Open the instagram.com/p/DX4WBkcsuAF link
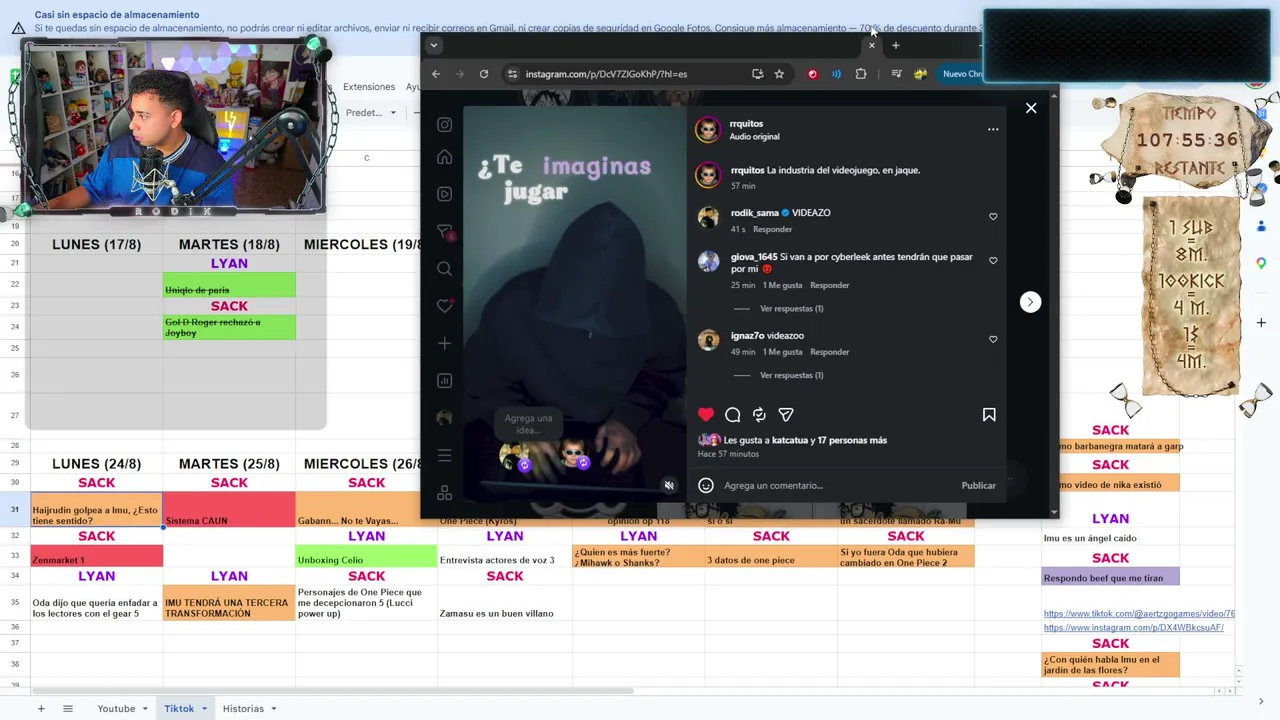The width and height of the screenshot is (1280, 720). pyautogui.click(x=1133, y=628)
